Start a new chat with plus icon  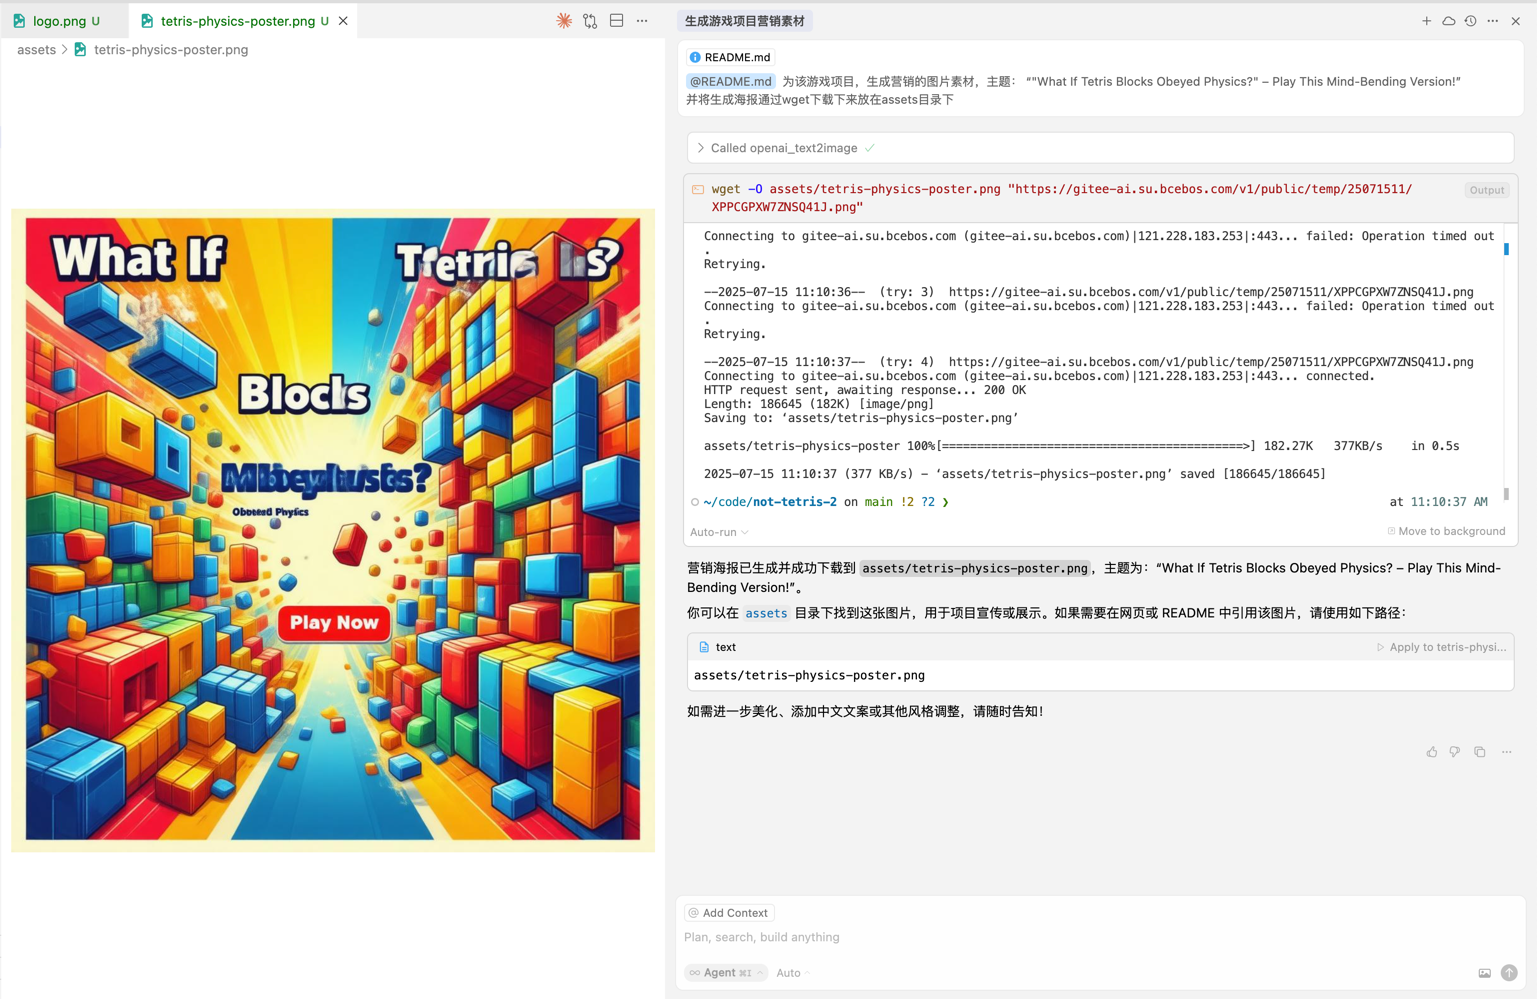tap(1426, 21)
